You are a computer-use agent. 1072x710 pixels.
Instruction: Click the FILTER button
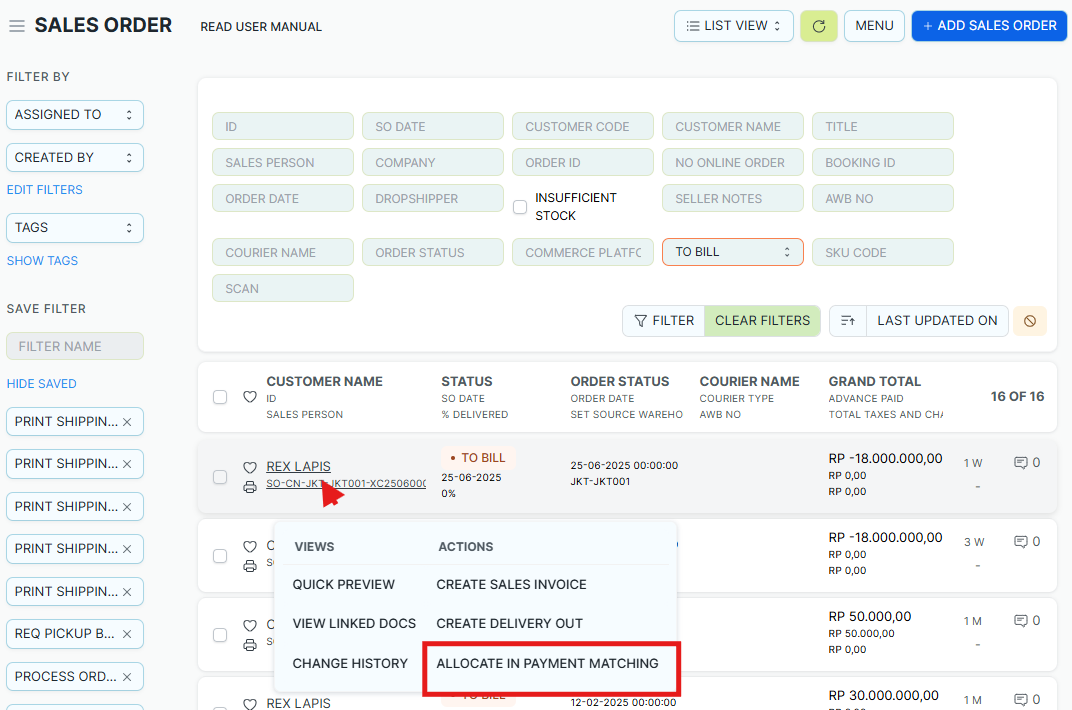point(664,320)
